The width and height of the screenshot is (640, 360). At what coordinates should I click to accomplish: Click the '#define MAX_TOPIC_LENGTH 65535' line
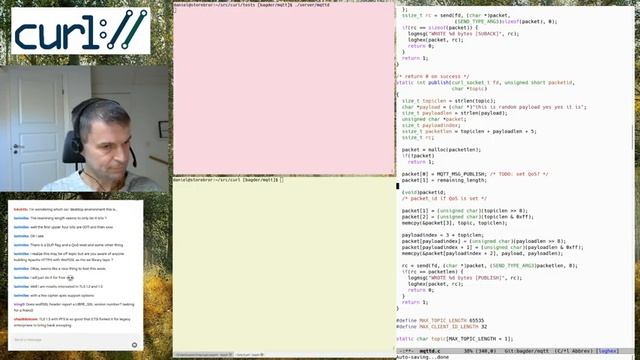(x=440, y=320)
